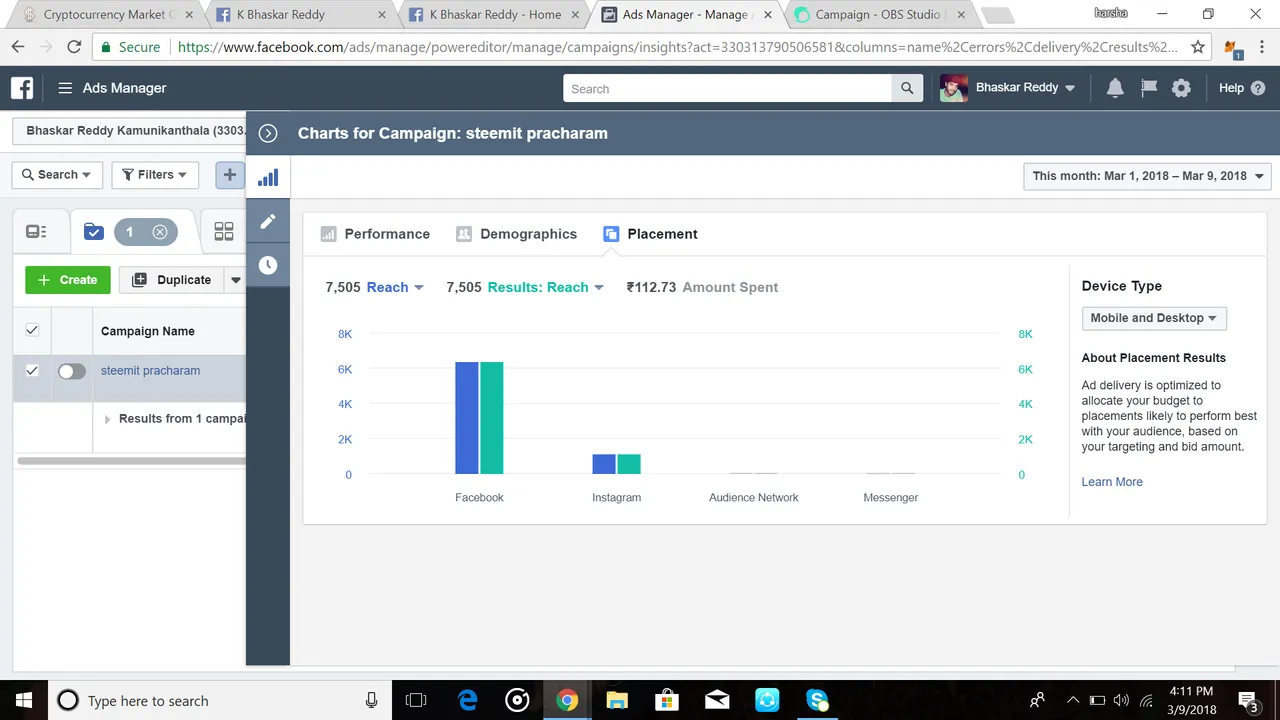Image resolution: width=1280 pixels, height=720 pixels.
Task: Select the ad sets grid tab icon
Action: click(224, 232)
